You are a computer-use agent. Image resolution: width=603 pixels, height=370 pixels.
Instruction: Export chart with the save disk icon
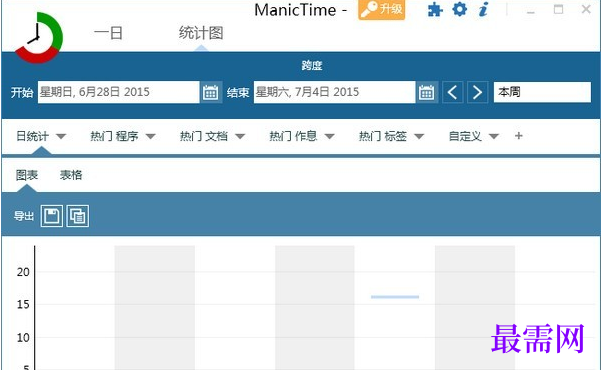pyautogui.click(x=52, y=216)
